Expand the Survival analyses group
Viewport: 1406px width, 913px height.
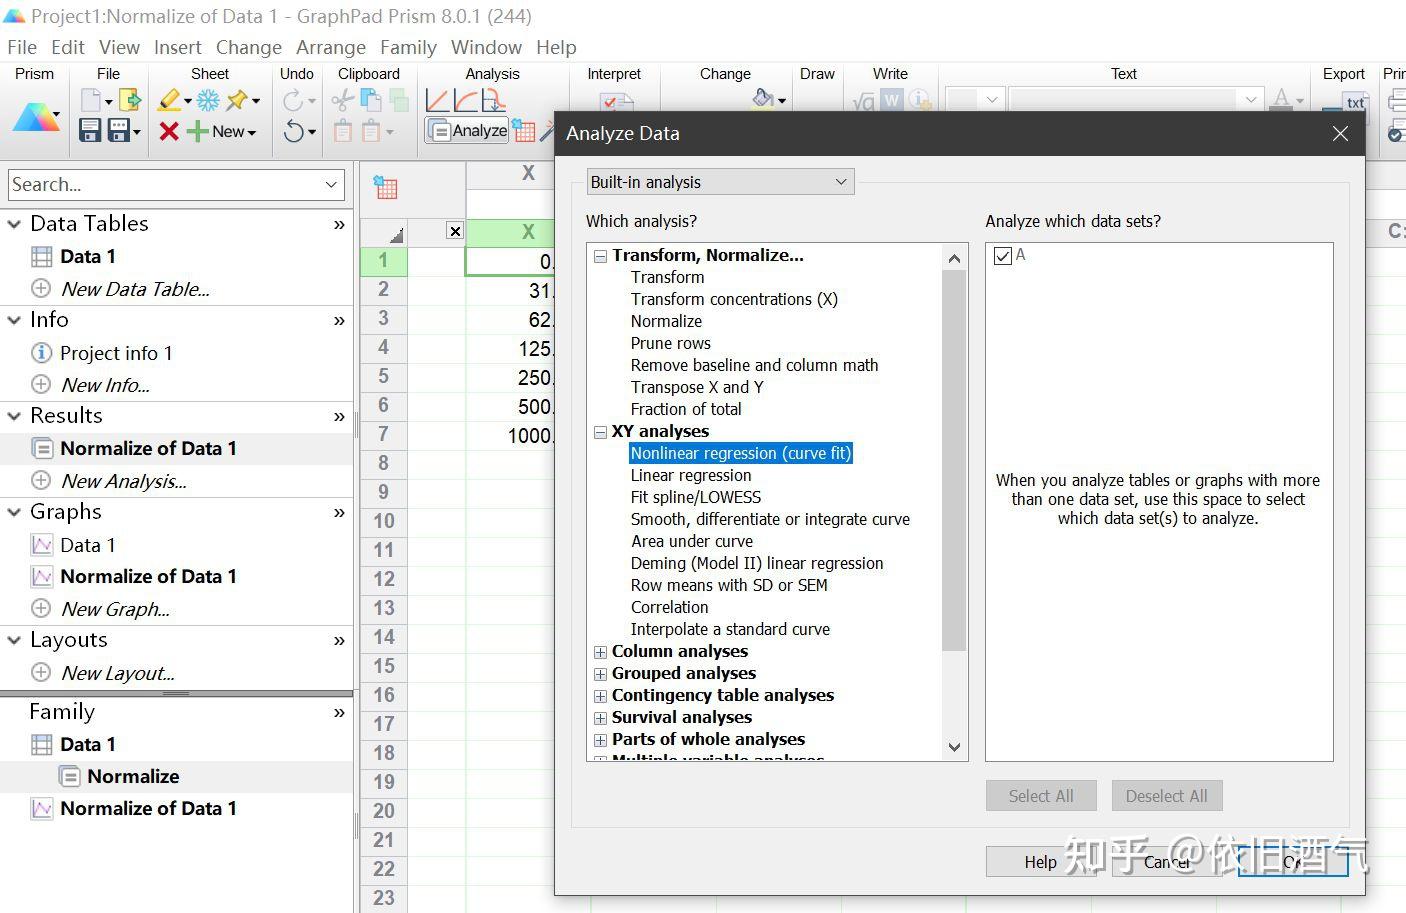(600, 718)
